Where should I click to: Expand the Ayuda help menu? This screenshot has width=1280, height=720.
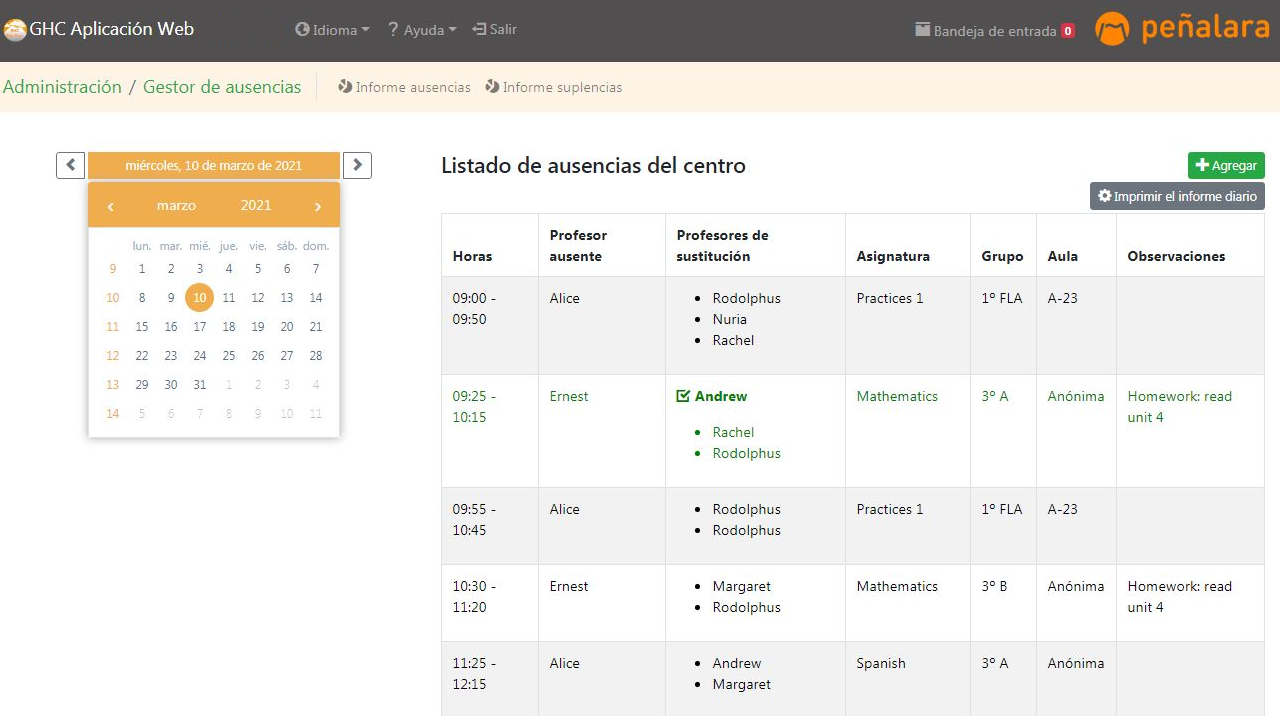tap(422, 30)
